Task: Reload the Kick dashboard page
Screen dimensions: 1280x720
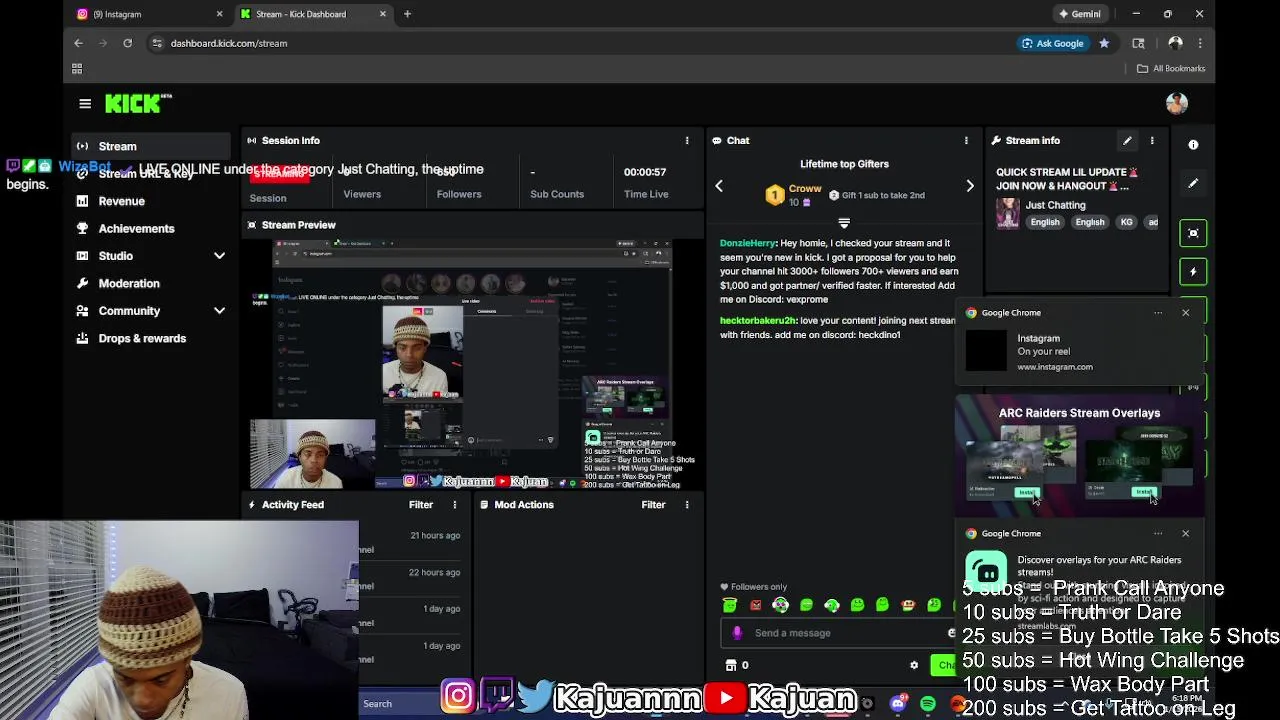Action: (127, 43)
